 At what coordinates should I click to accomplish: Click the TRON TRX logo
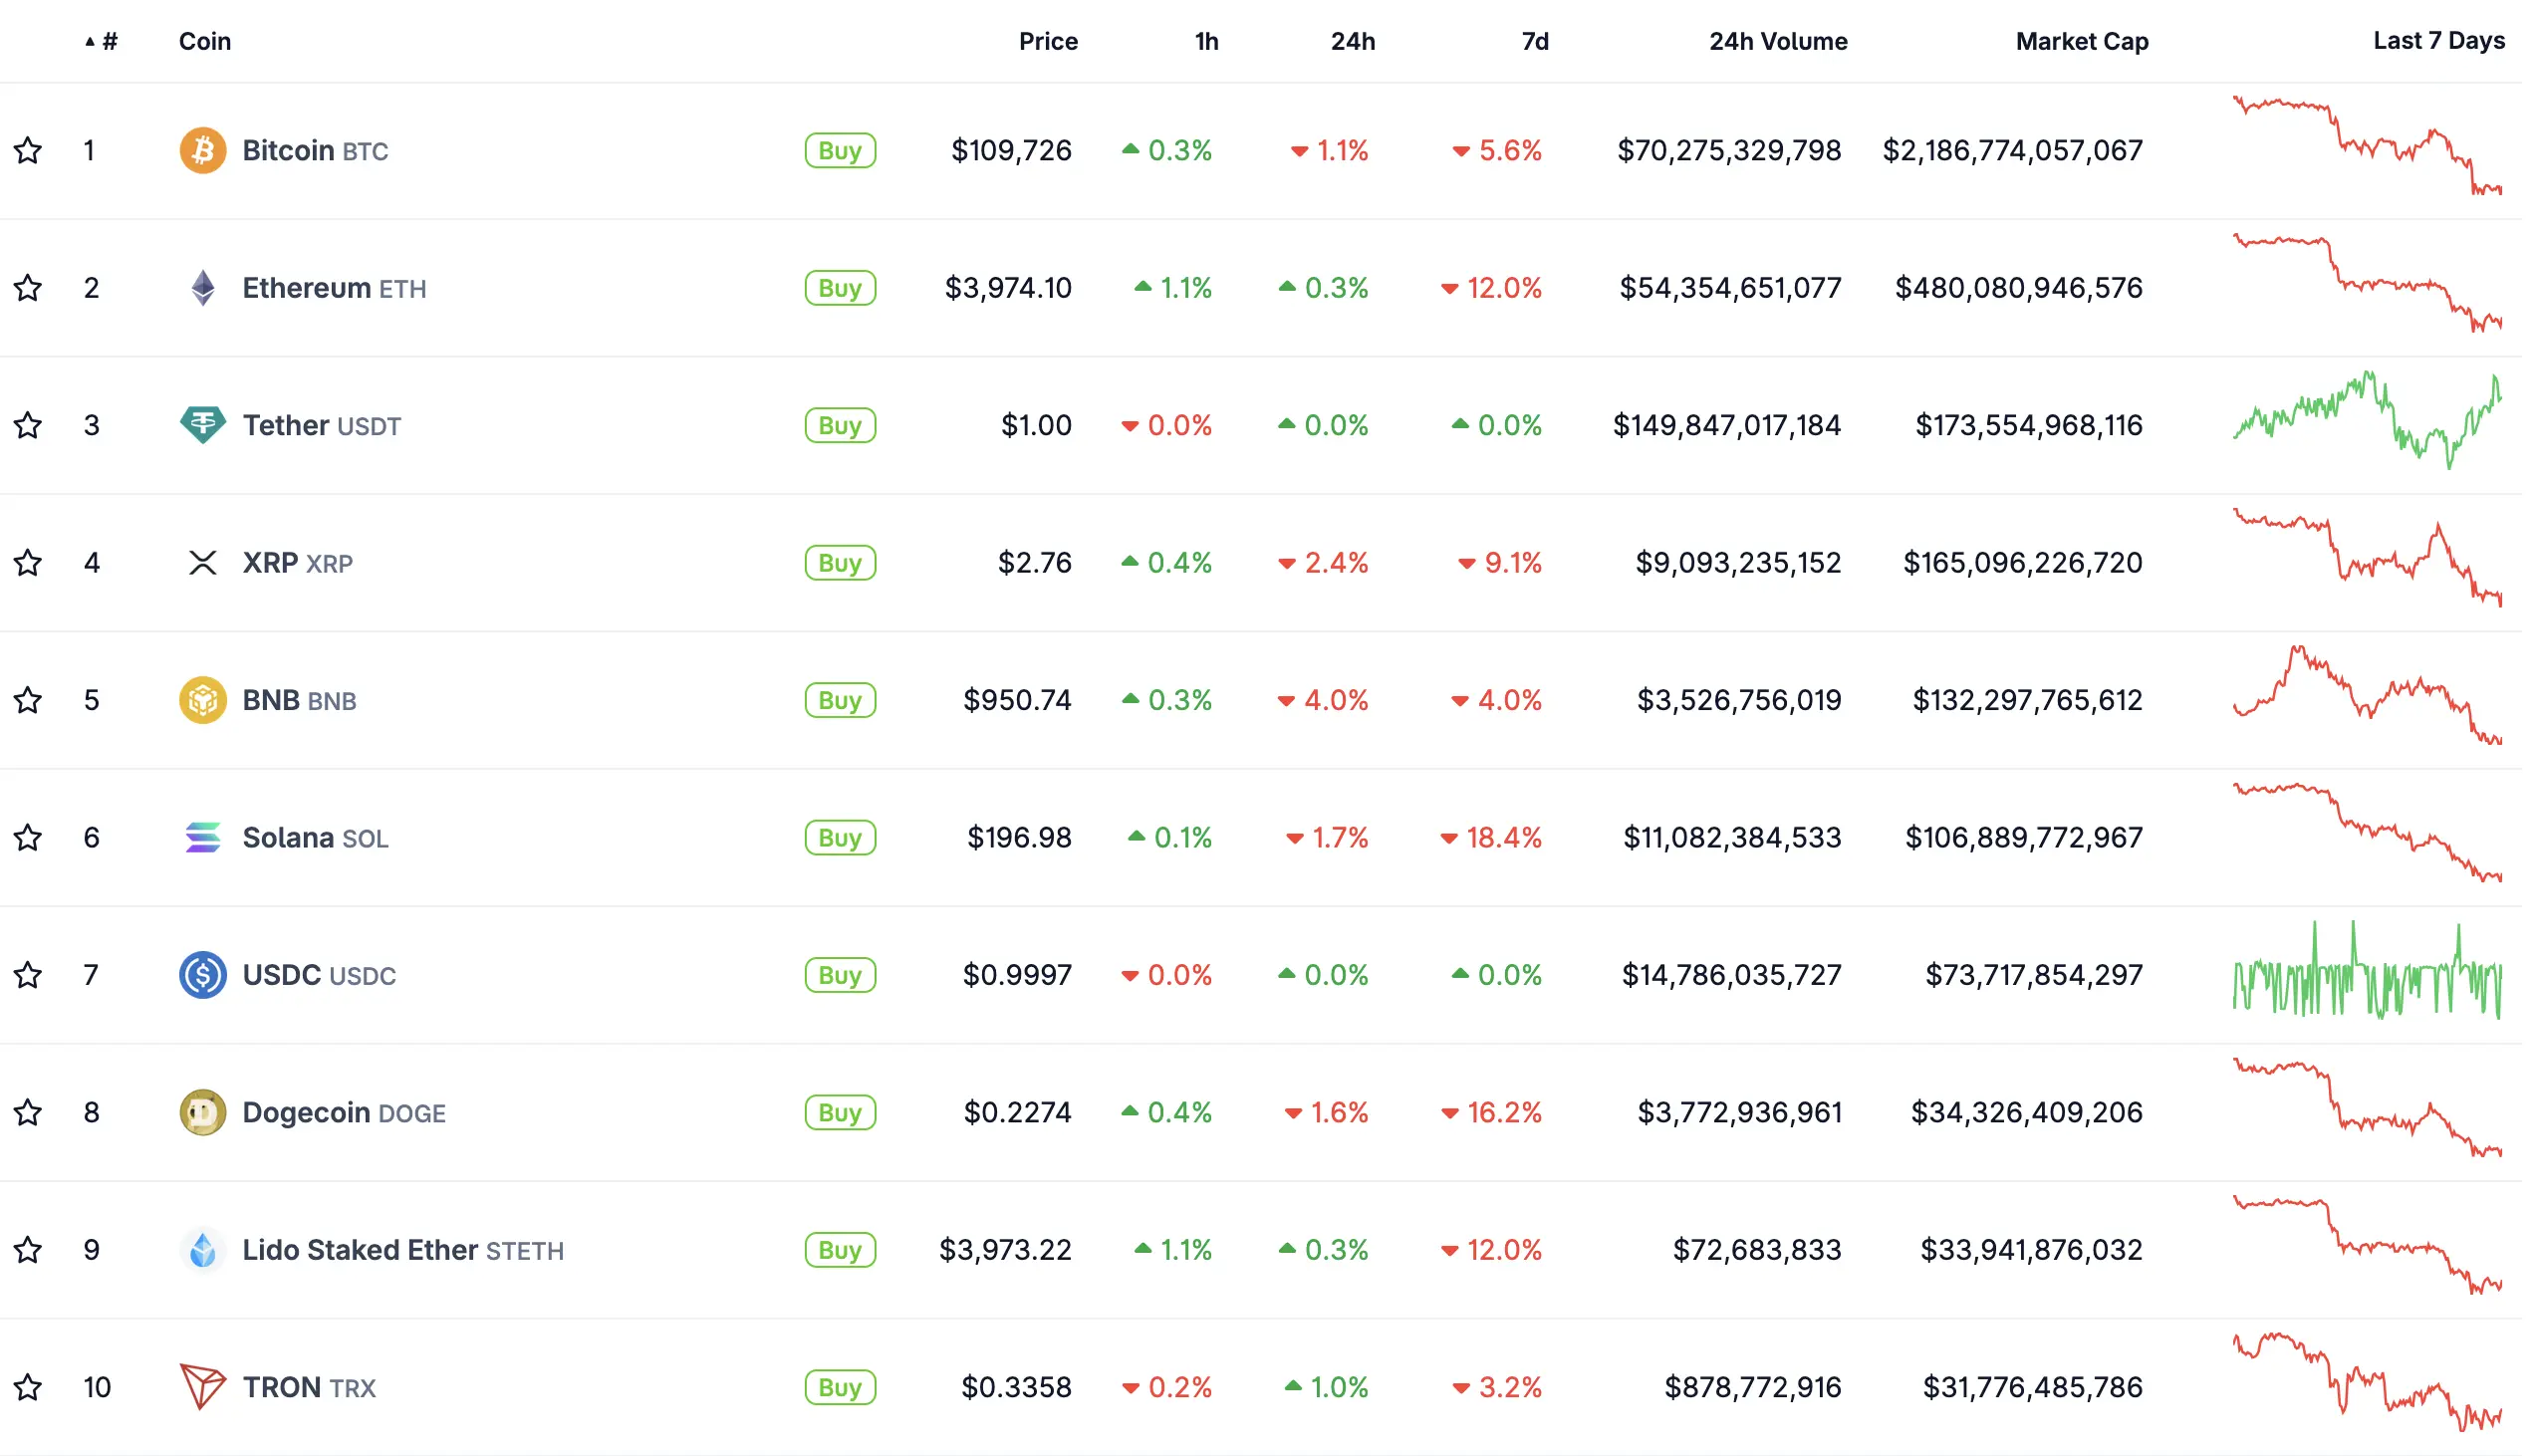click(203, 1387)
